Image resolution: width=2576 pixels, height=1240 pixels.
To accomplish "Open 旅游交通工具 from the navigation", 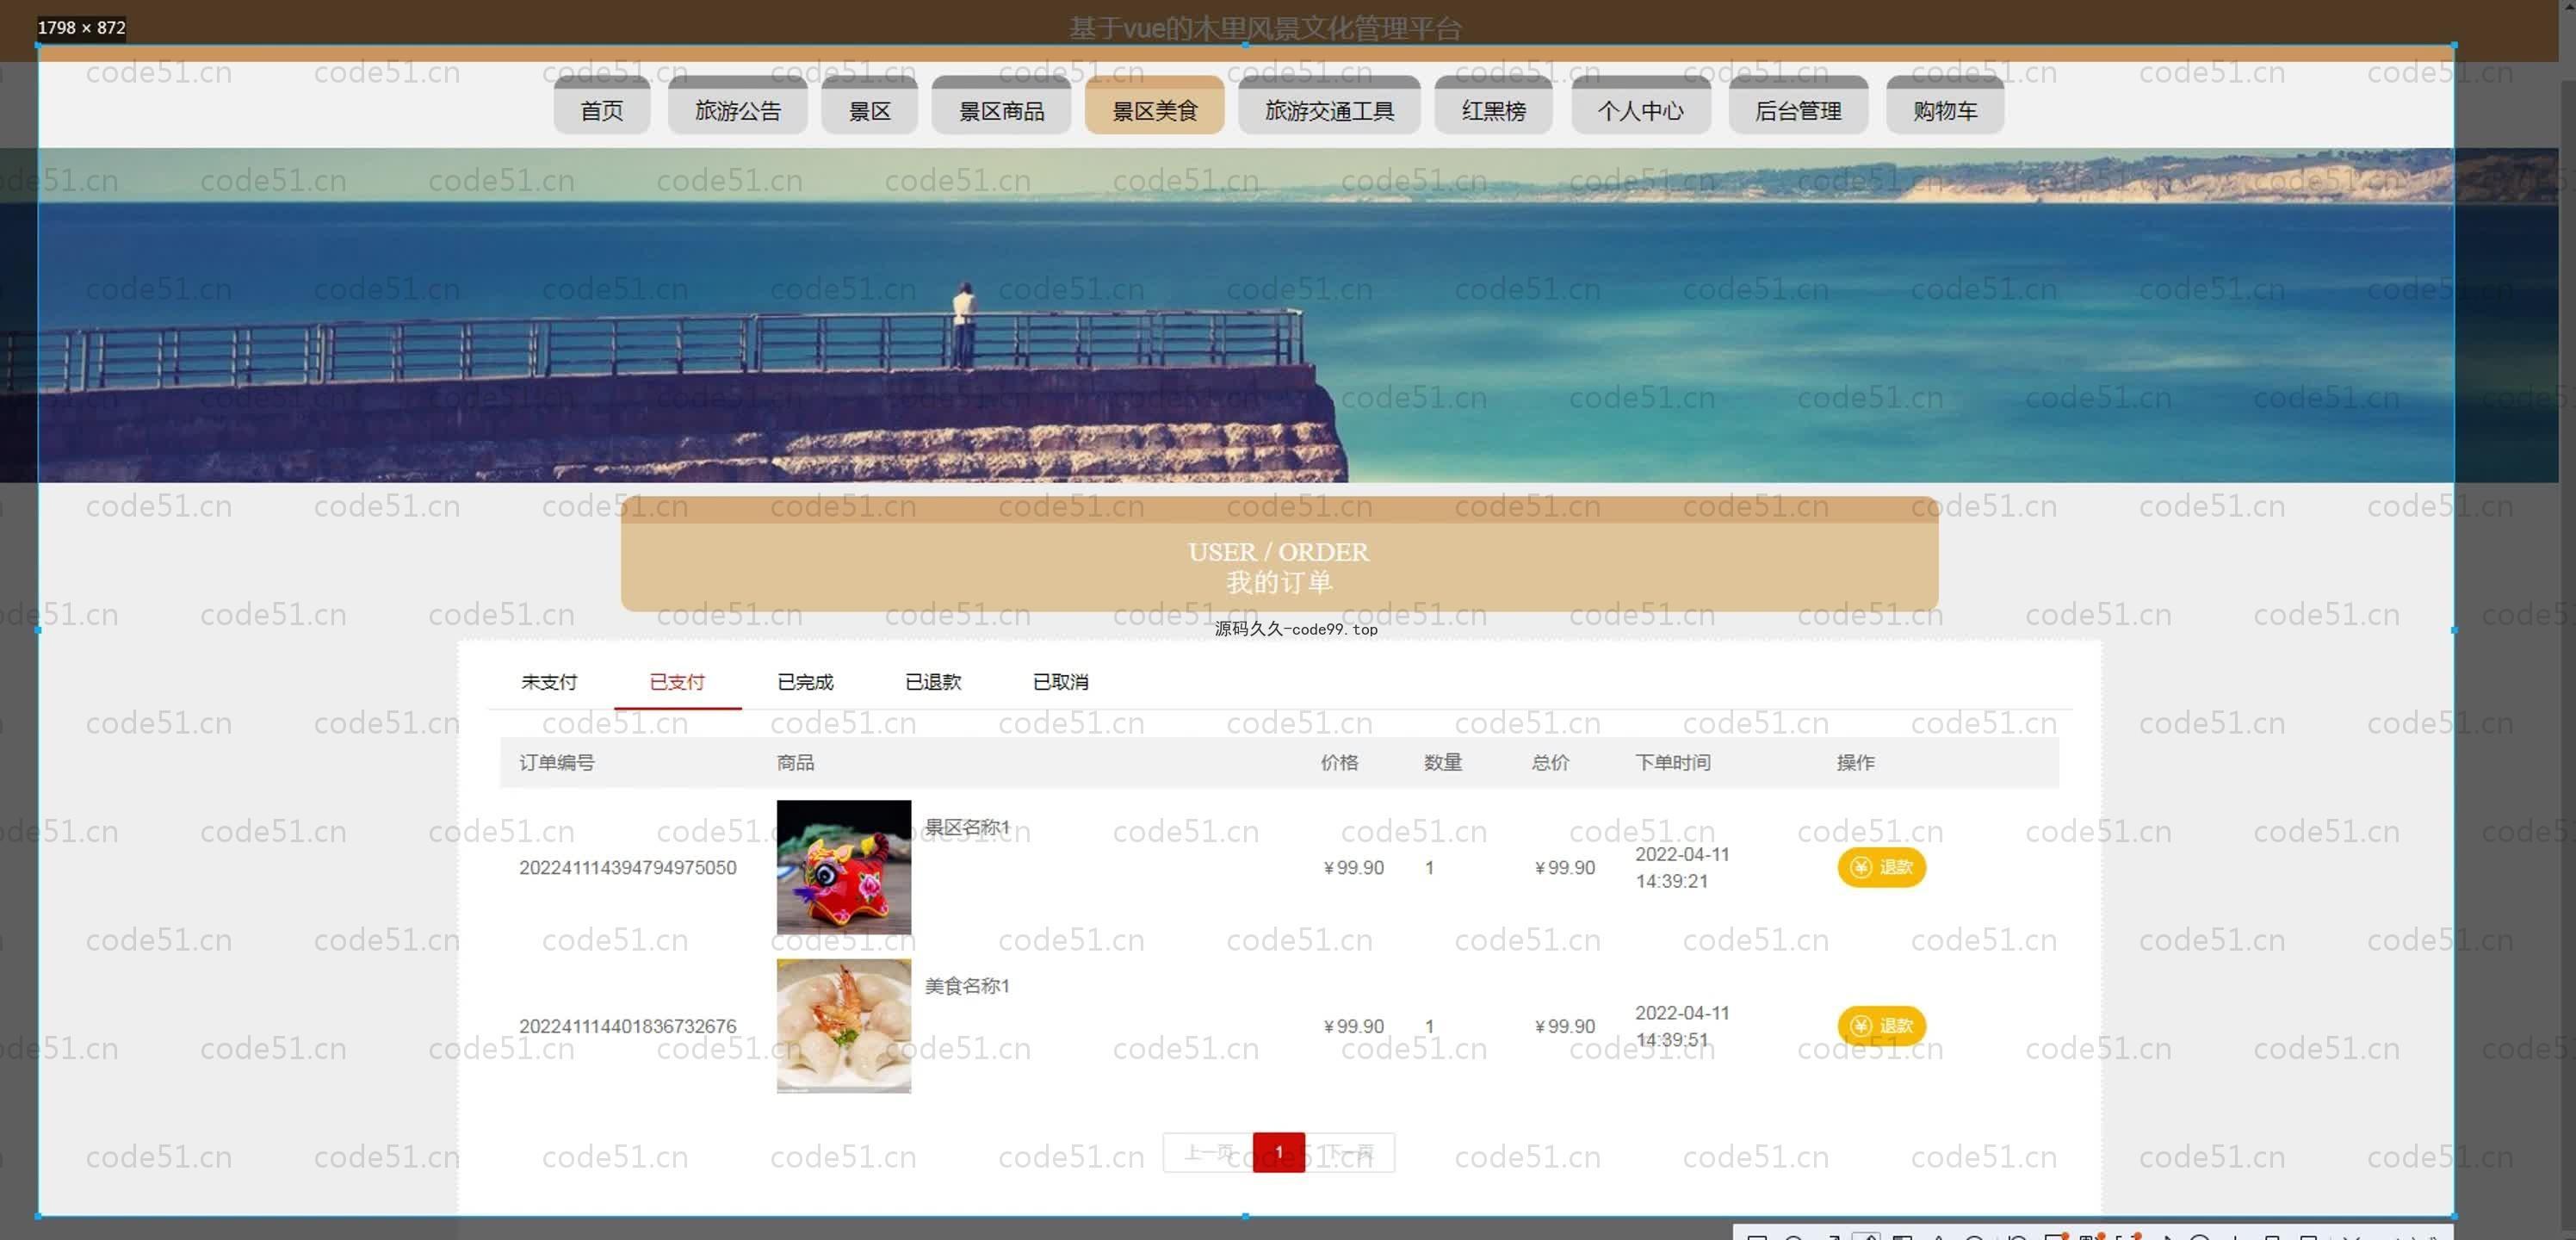I will [1328, 110].
